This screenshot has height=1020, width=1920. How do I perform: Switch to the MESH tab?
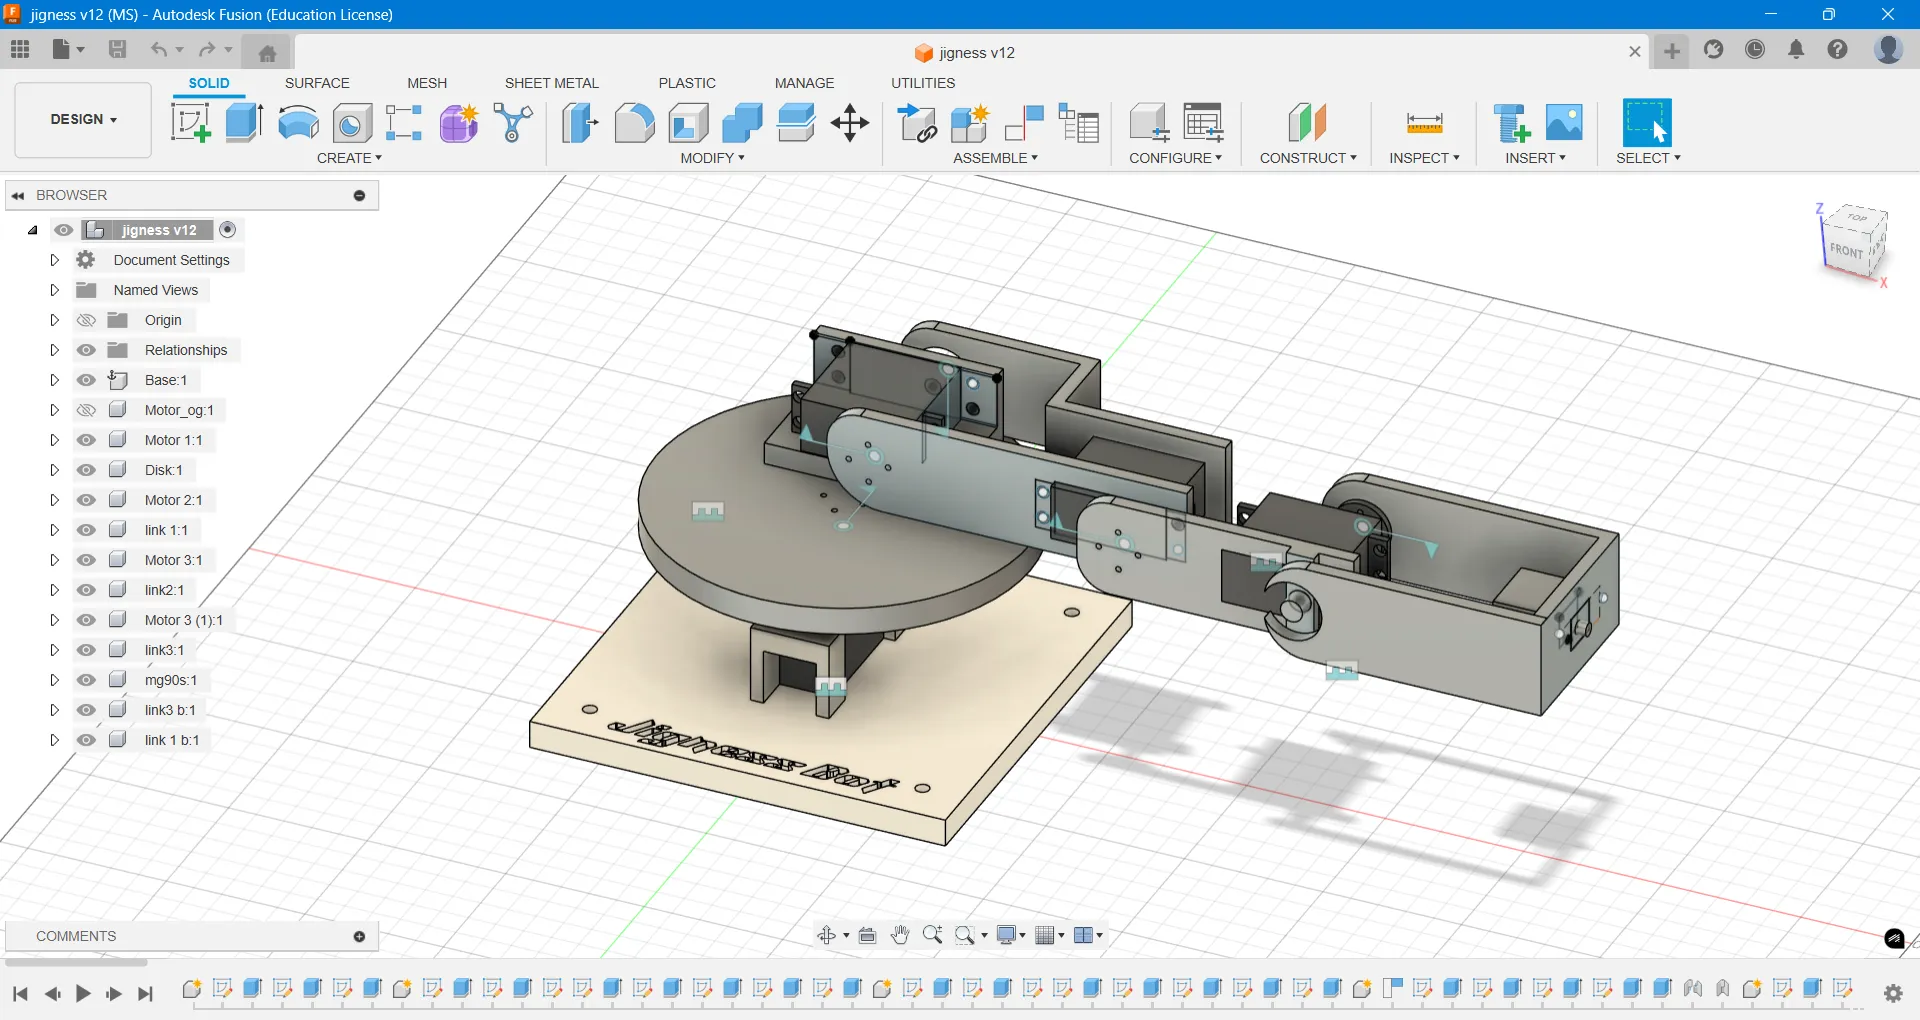(x=427, y=83)
